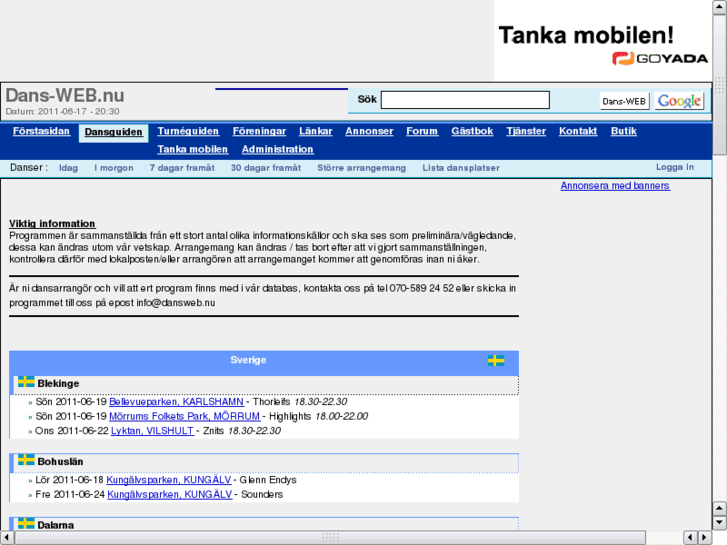Show dances for Idag

[68, 168]
